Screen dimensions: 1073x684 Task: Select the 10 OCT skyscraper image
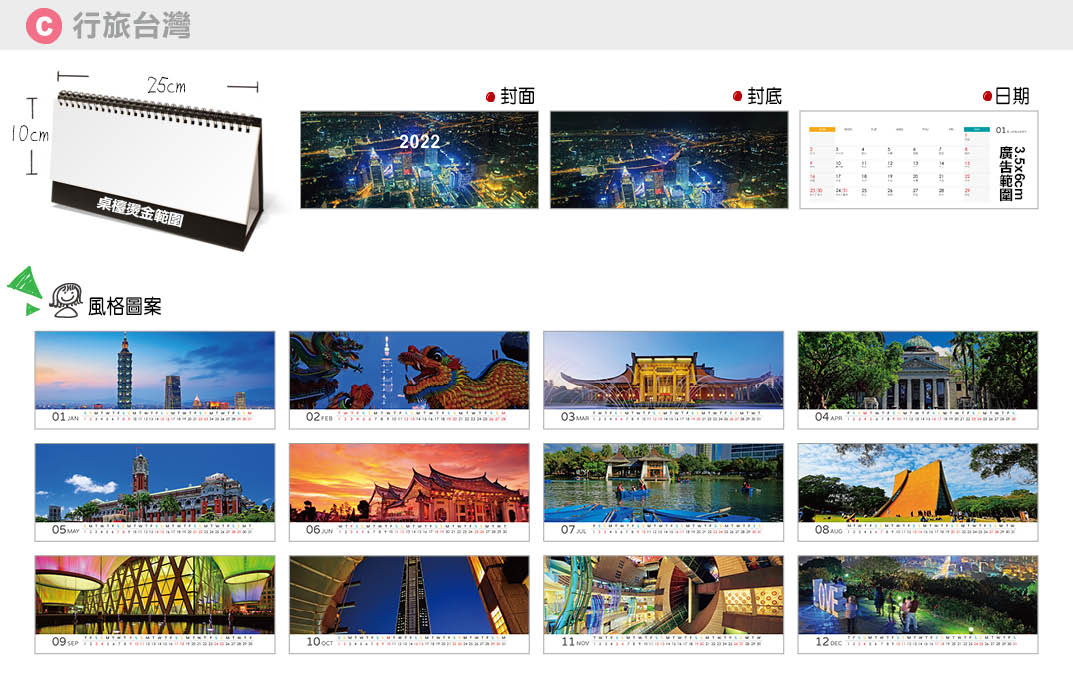409,595
